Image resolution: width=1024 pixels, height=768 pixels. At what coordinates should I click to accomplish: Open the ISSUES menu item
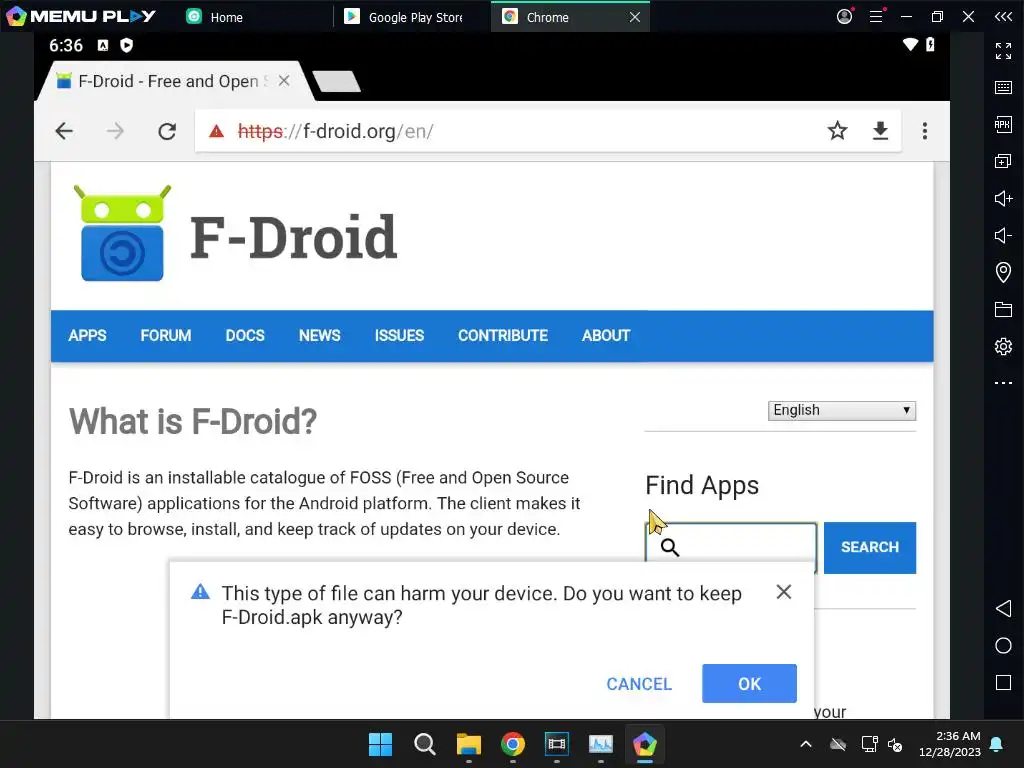[399, 336]
